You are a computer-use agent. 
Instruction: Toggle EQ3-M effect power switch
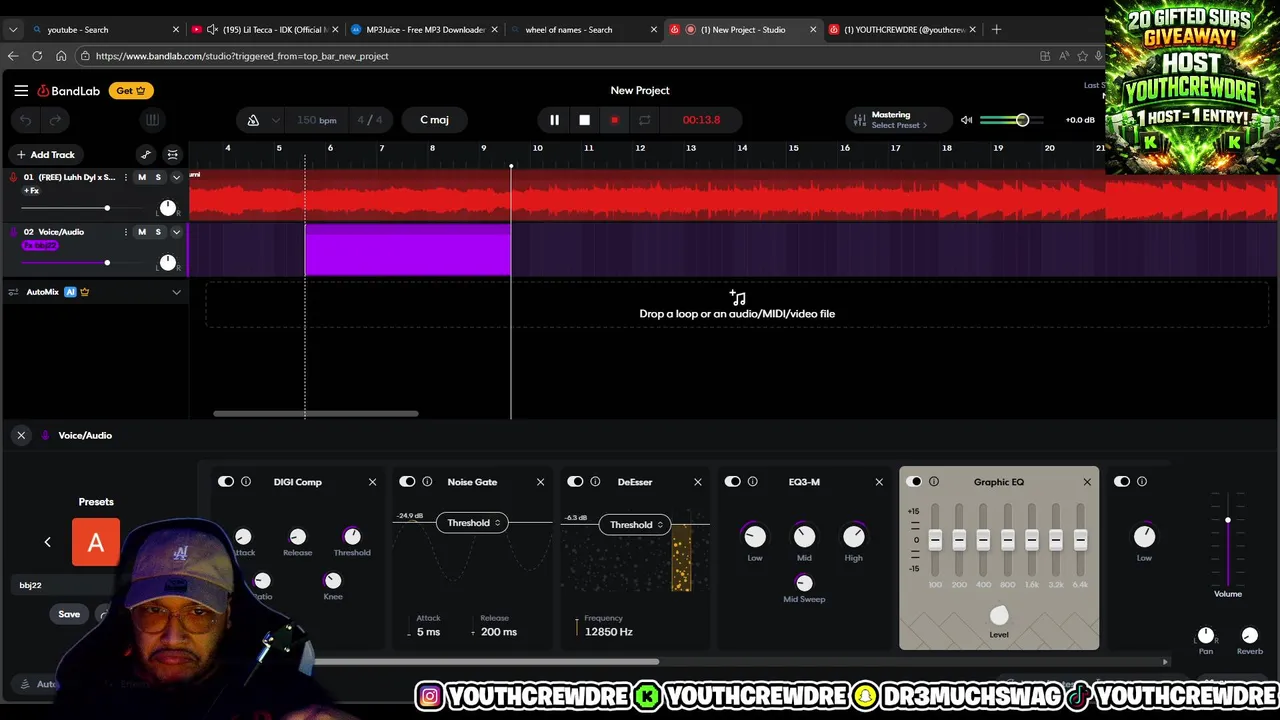733,482
